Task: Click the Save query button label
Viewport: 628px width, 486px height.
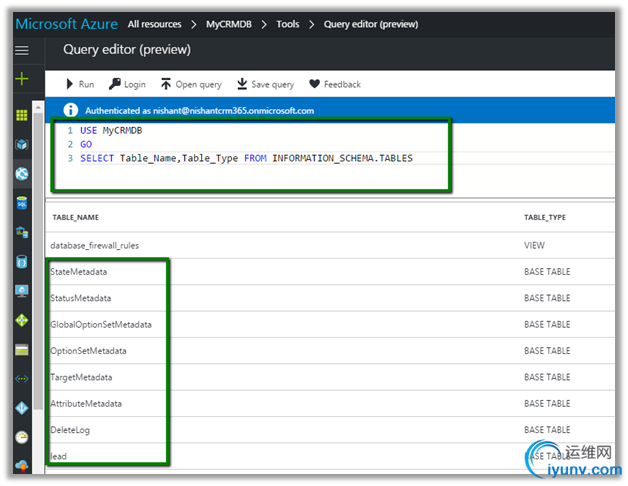Action: point(273,85)
